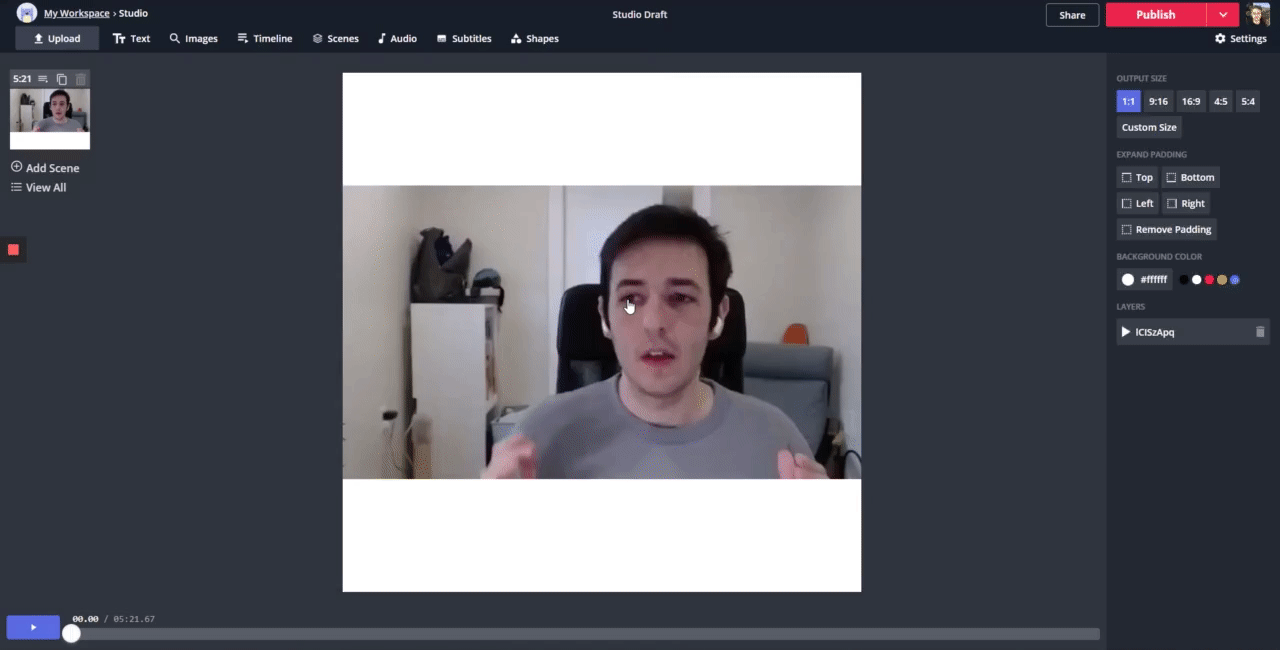The height and width of the screenshot is (650, 1280).
Task: Toggle Top padding expansion
Action: click(1137, 177)
